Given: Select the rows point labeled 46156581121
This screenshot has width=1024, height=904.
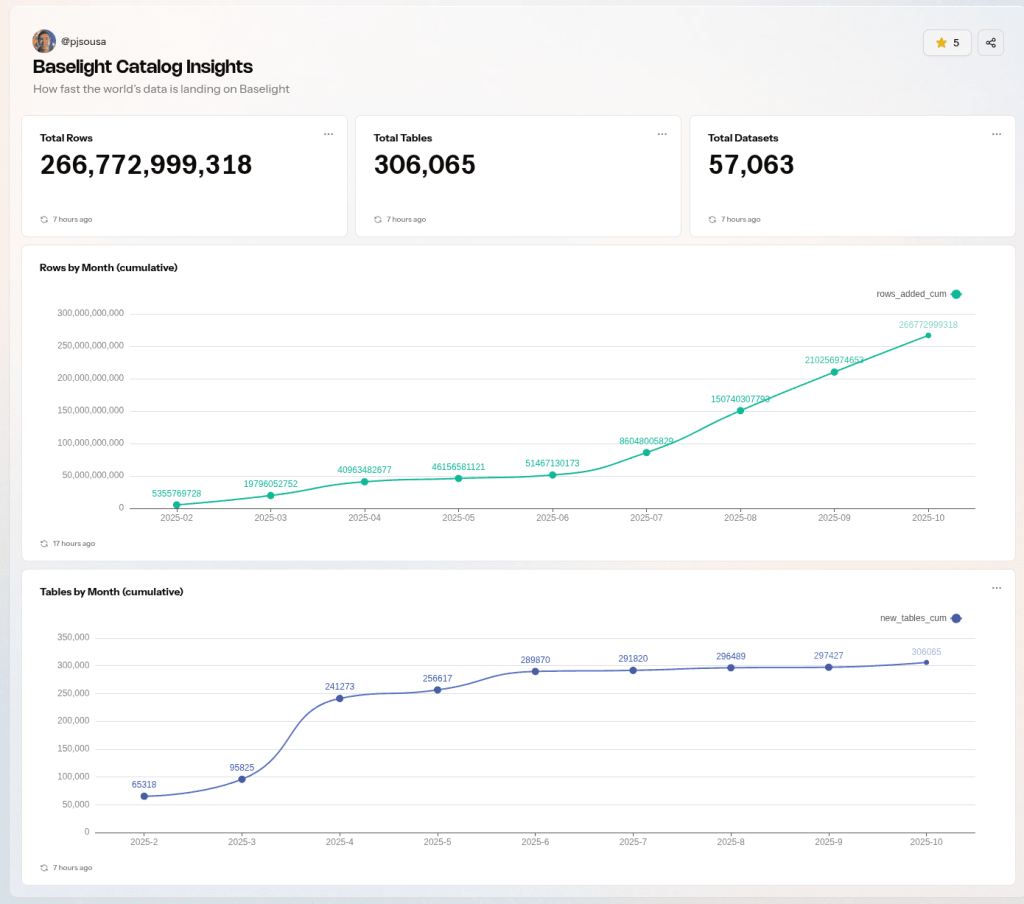Looking at the screenshot, I should [x=458, y=479].
